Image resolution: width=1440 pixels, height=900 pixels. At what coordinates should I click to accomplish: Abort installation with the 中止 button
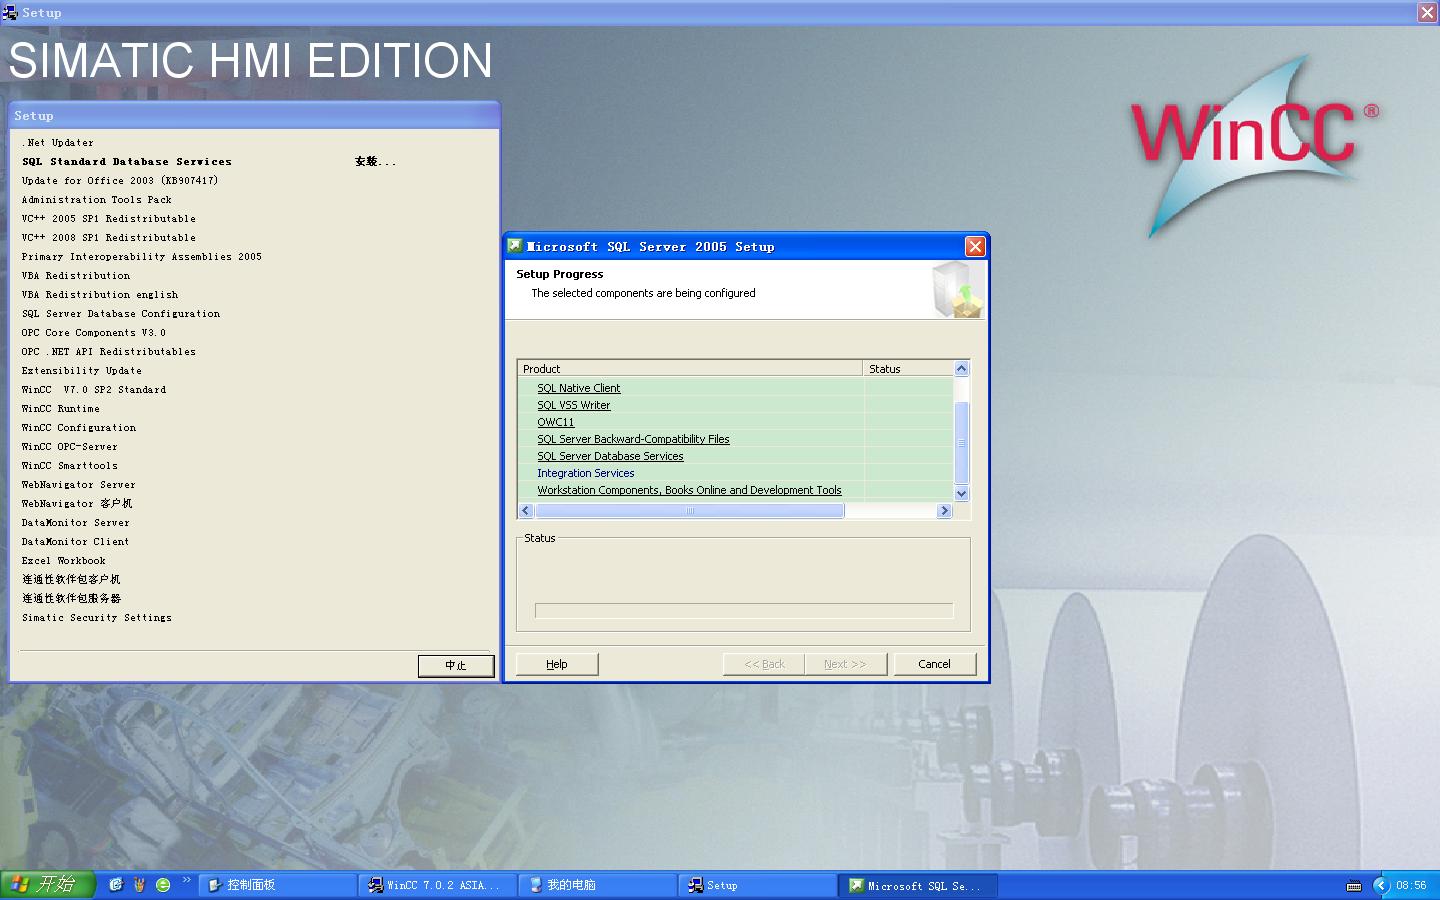click(x=456, y=665)
